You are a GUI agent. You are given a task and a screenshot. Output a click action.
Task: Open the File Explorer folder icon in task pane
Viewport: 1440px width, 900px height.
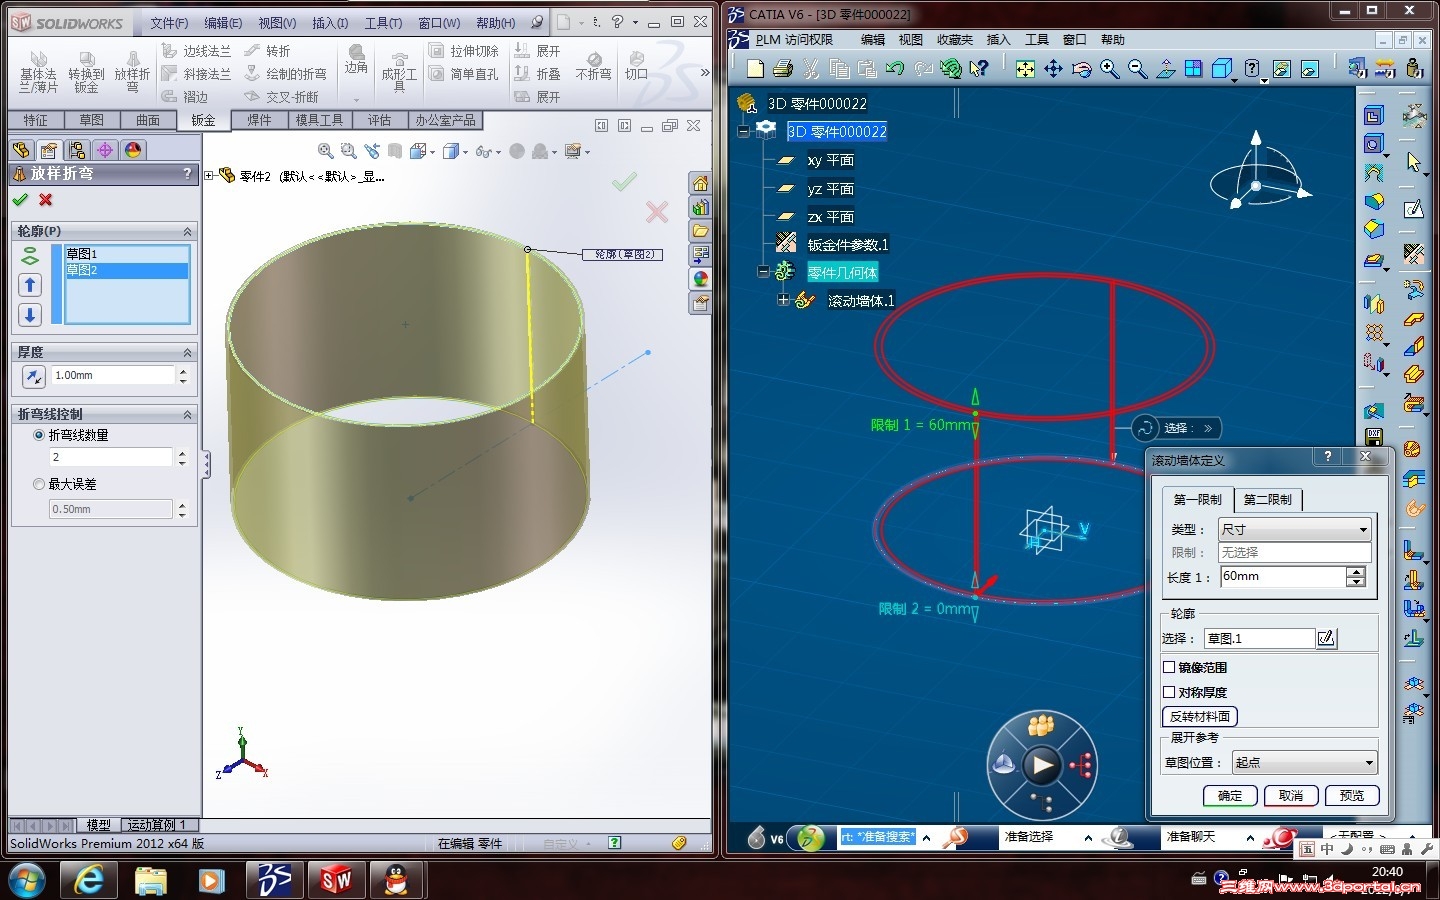tap(700, 231)
